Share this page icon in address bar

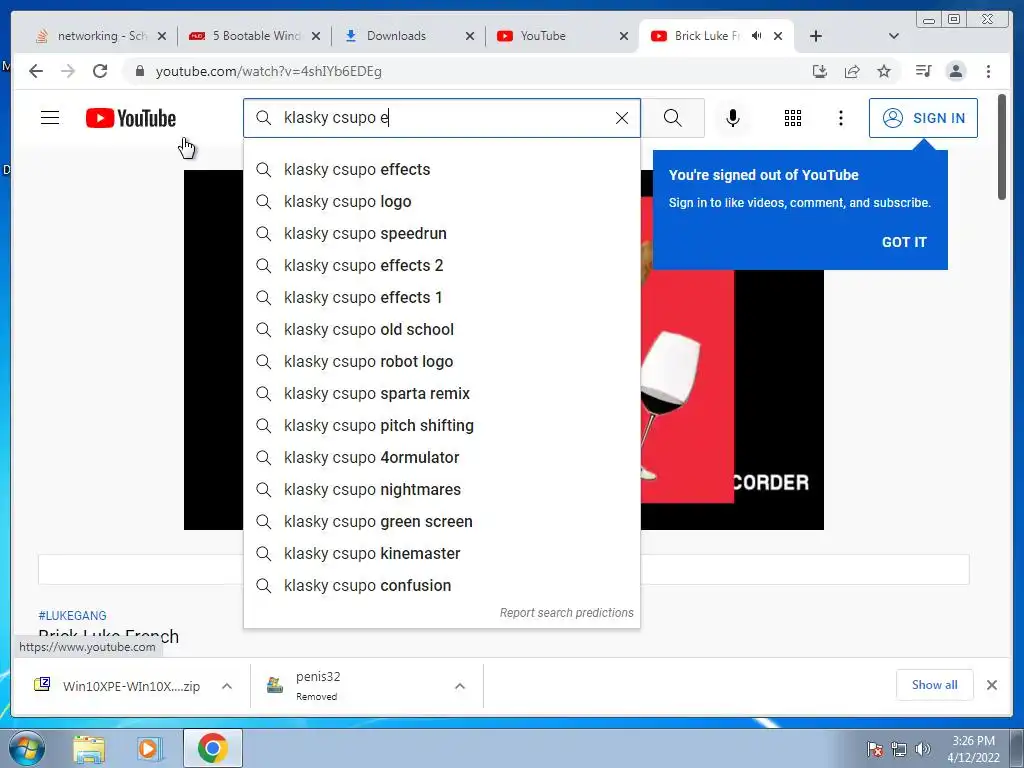(x=852, y=71)
